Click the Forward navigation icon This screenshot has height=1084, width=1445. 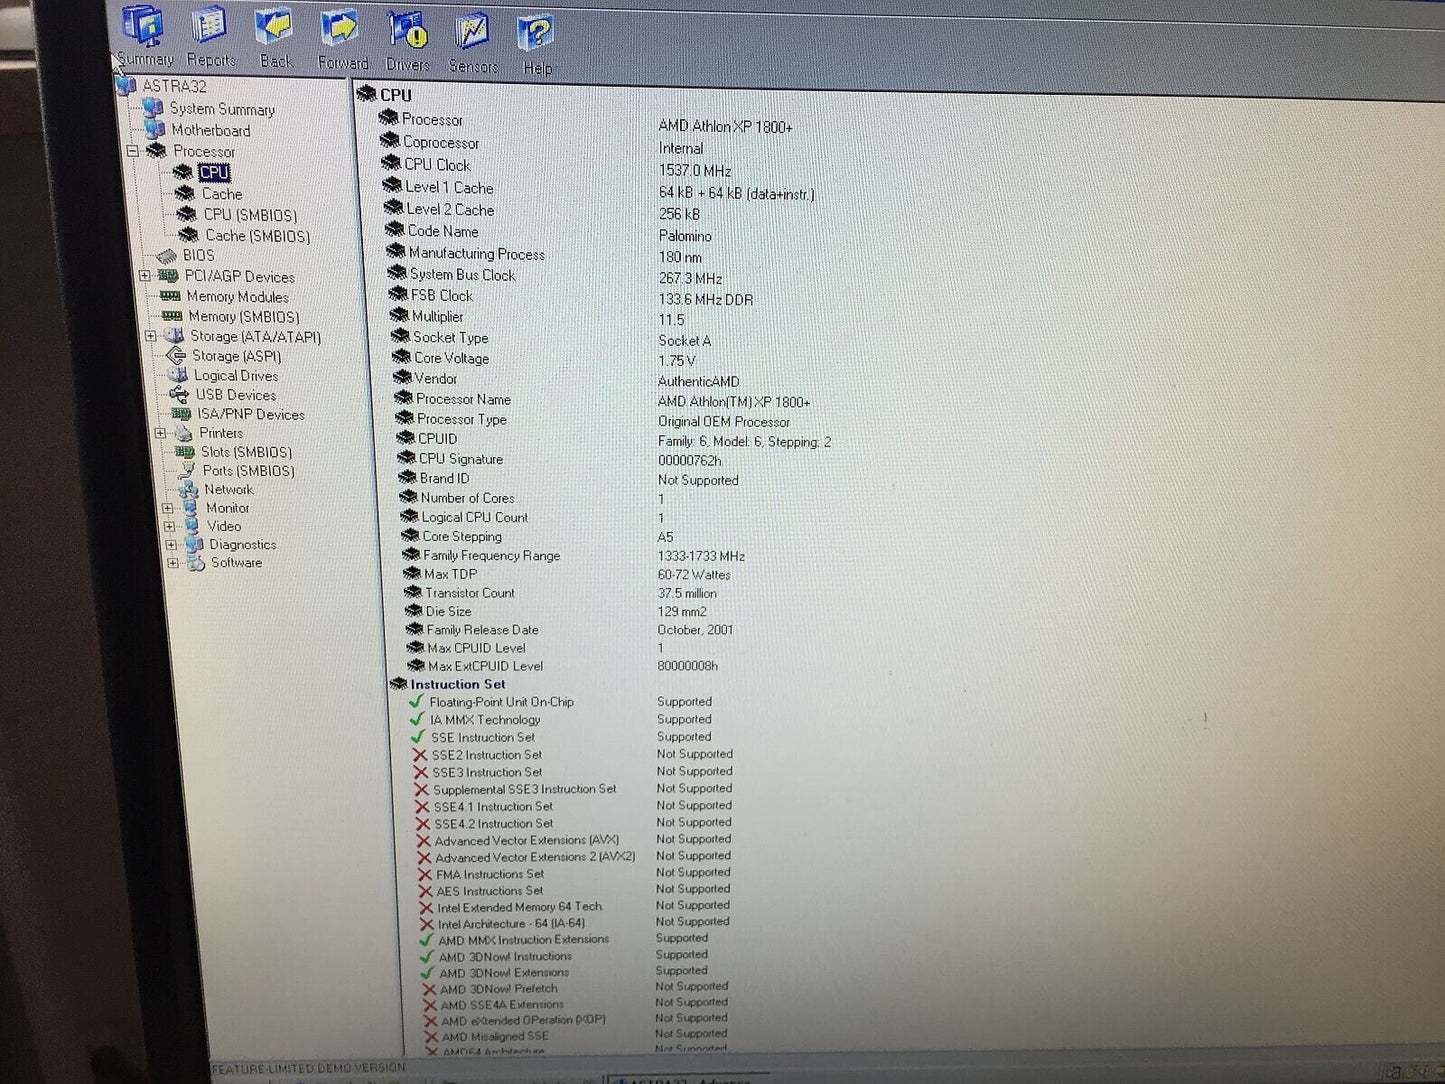(340, 28)
